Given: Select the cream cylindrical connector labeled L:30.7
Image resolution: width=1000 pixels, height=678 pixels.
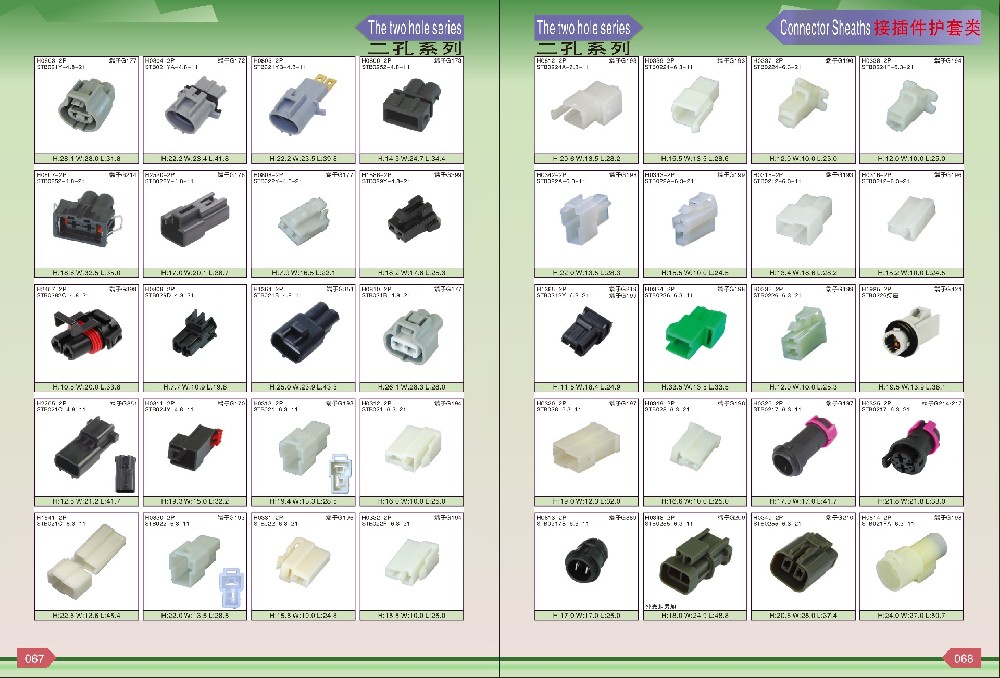Looking at the screenshot, I should (x=911, y=561).
